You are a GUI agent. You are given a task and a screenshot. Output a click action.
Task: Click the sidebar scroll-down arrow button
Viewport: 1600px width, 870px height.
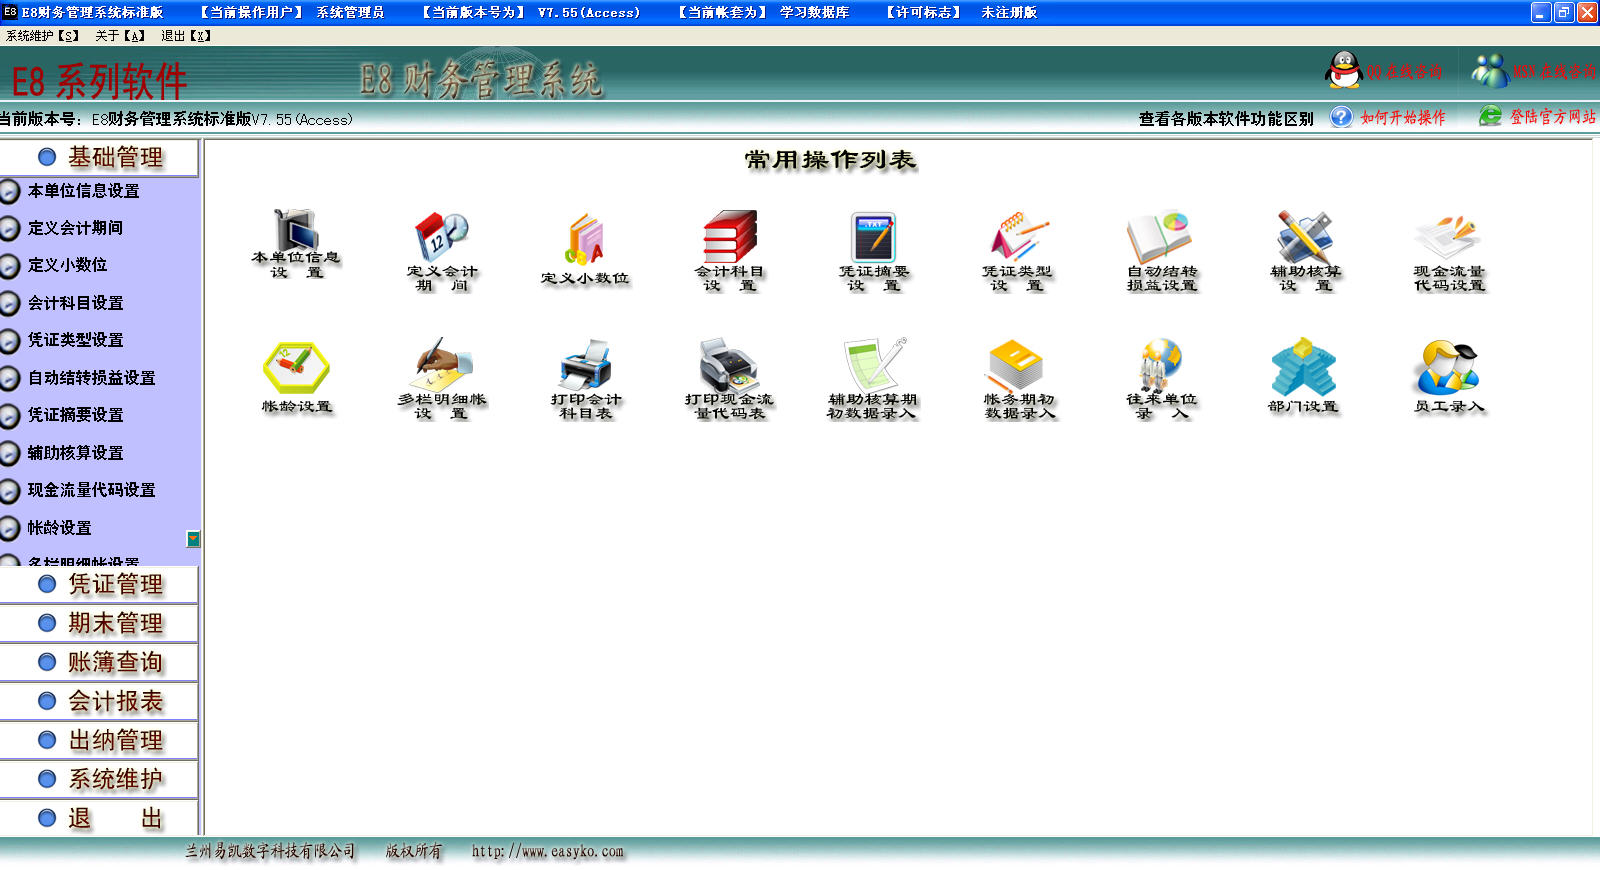pyautogui.click(x=193, y=539)
